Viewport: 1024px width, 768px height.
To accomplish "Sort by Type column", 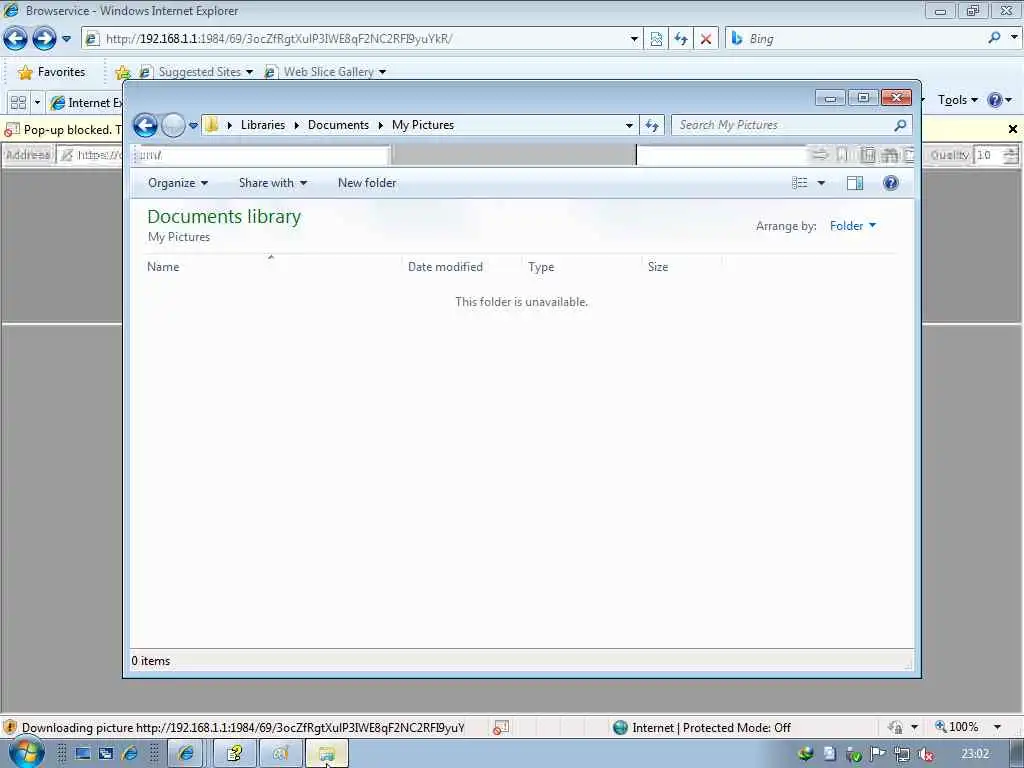I will coord(541,266).
